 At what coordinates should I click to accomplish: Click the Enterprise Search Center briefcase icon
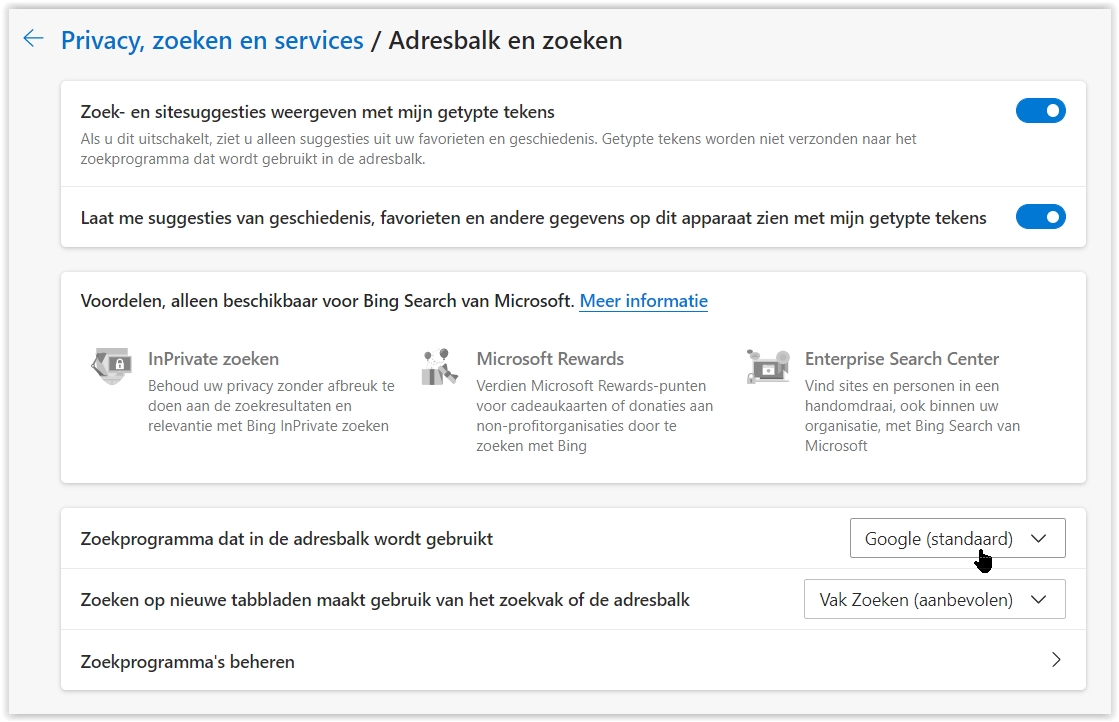point(768,365)
